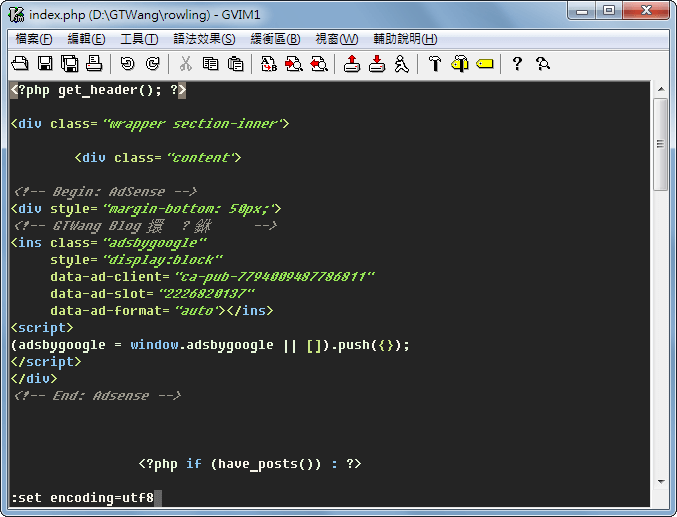
Task: Copy selection using toolbar icon
Action: tap(210, 64)
